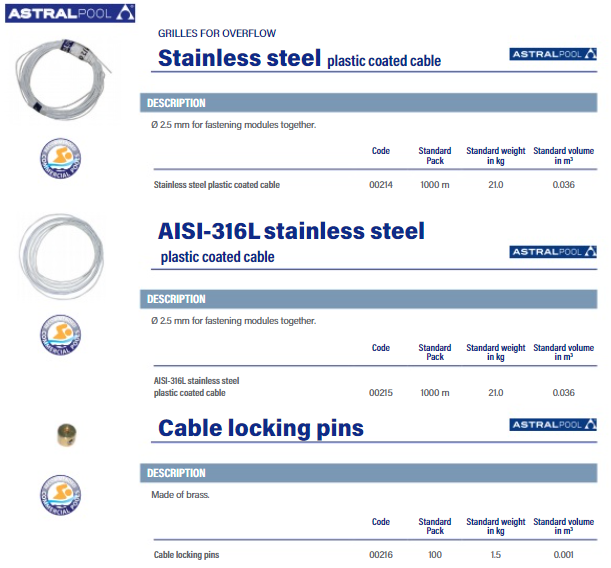The width and height of the screenshot is (611, 568).
Task: Click the AstralPool logo at top left
Action: point(70,13)
